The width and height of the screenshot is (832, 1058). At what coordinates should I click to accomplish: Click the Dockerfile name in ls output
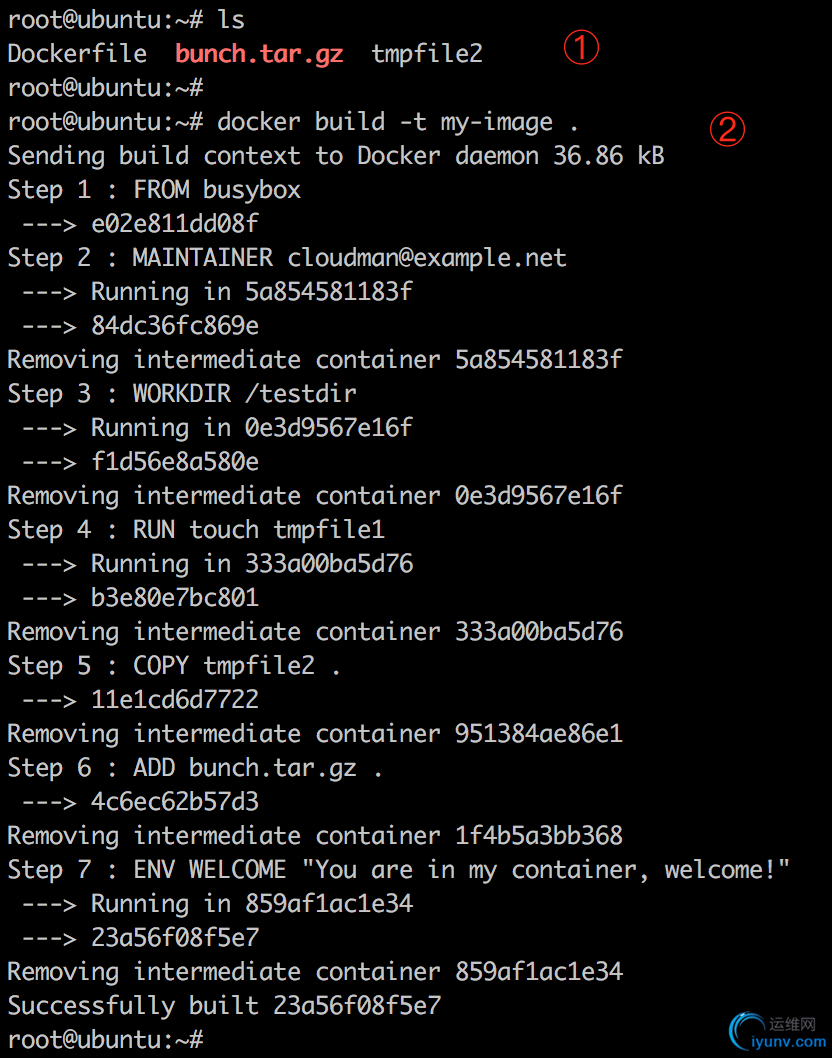[x=77, y=53]
